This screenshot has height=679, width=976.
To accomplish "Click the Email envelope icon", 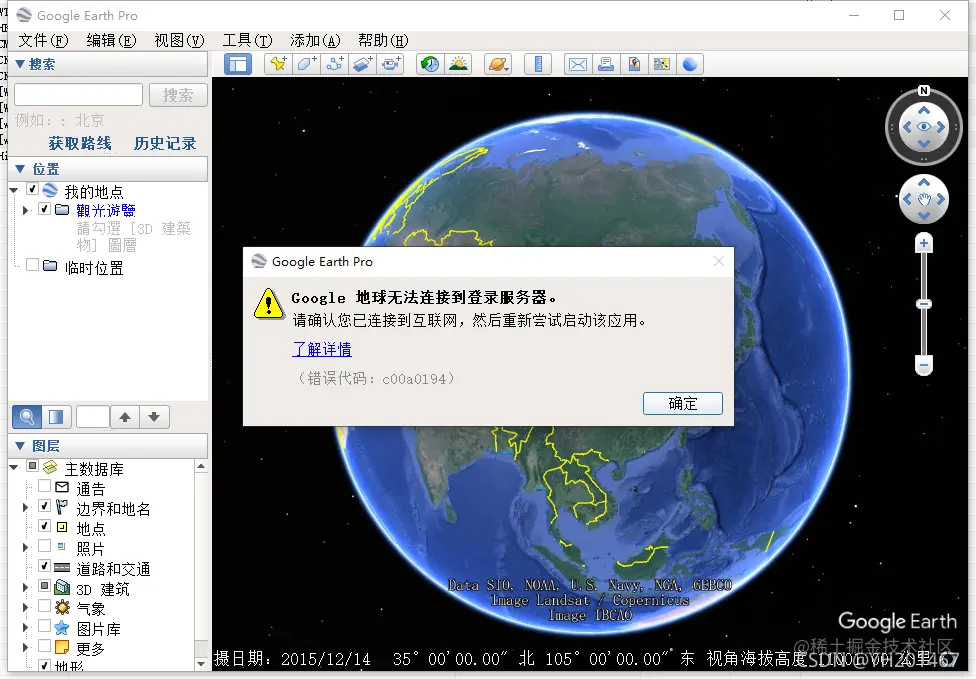I will (578, 64).
